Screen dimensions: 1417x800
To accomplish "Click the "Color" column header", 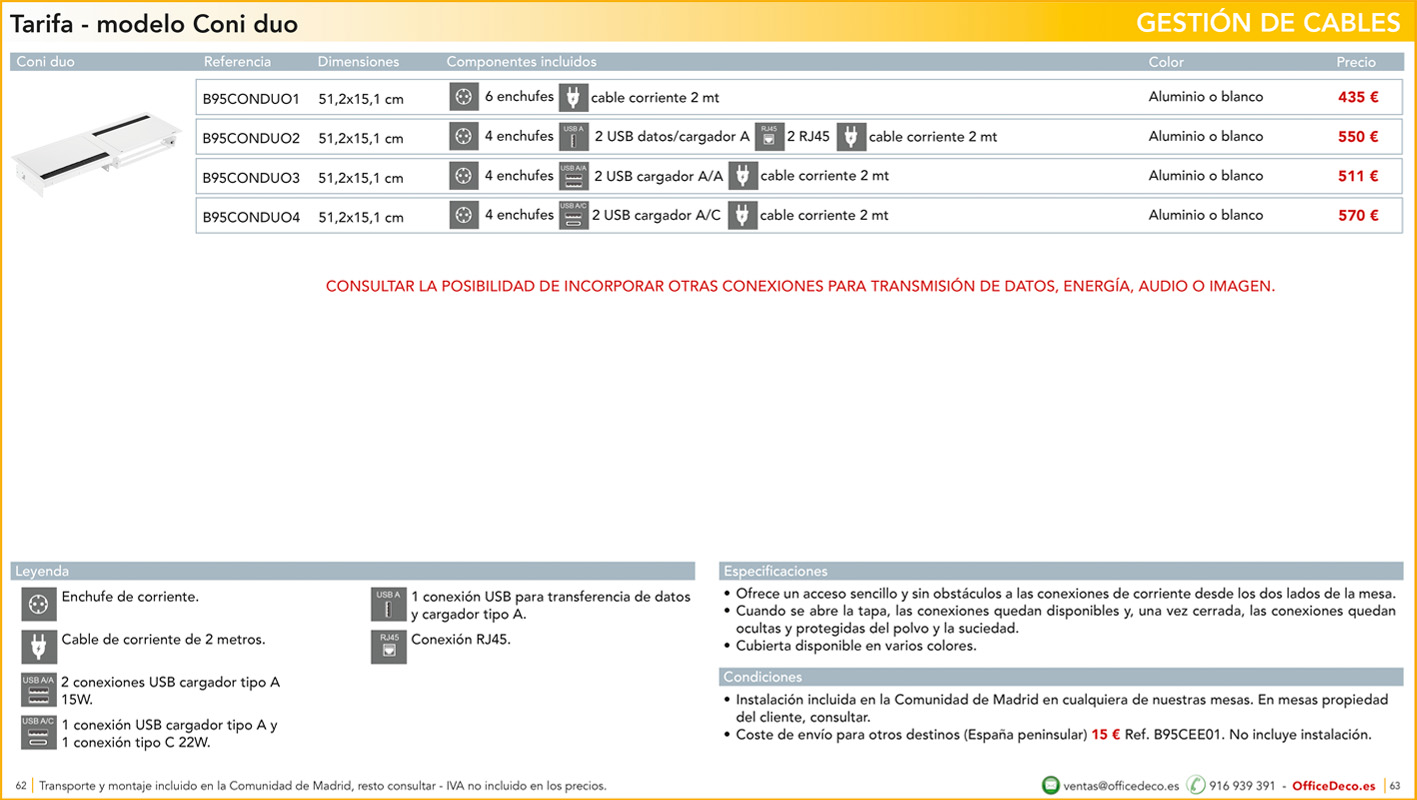I will pyautogui.click(x=1166, y=62).
